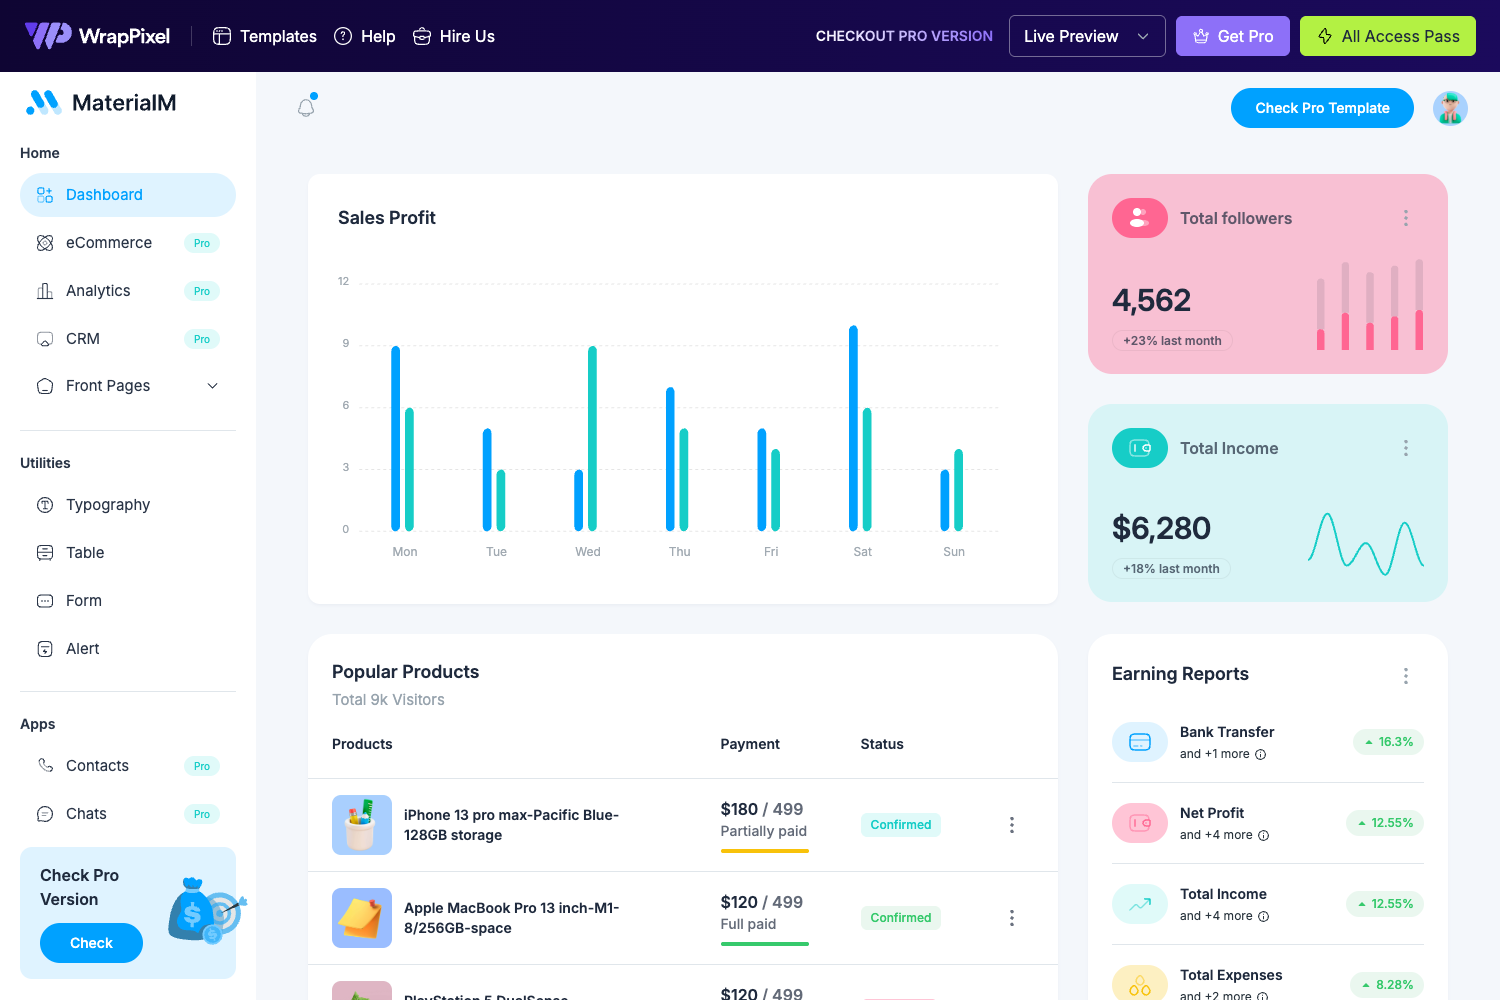Screen dimensions: 1500x1000
Task: Open the notification bell
Action: click(306, 105)
